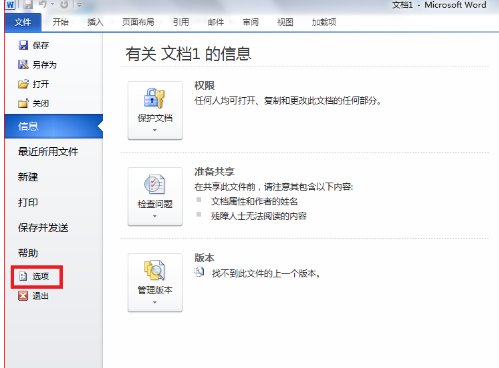Click the 有关 文档1 的信息 page title
This screenshot has height=368, width=499.
coord(188,54)
